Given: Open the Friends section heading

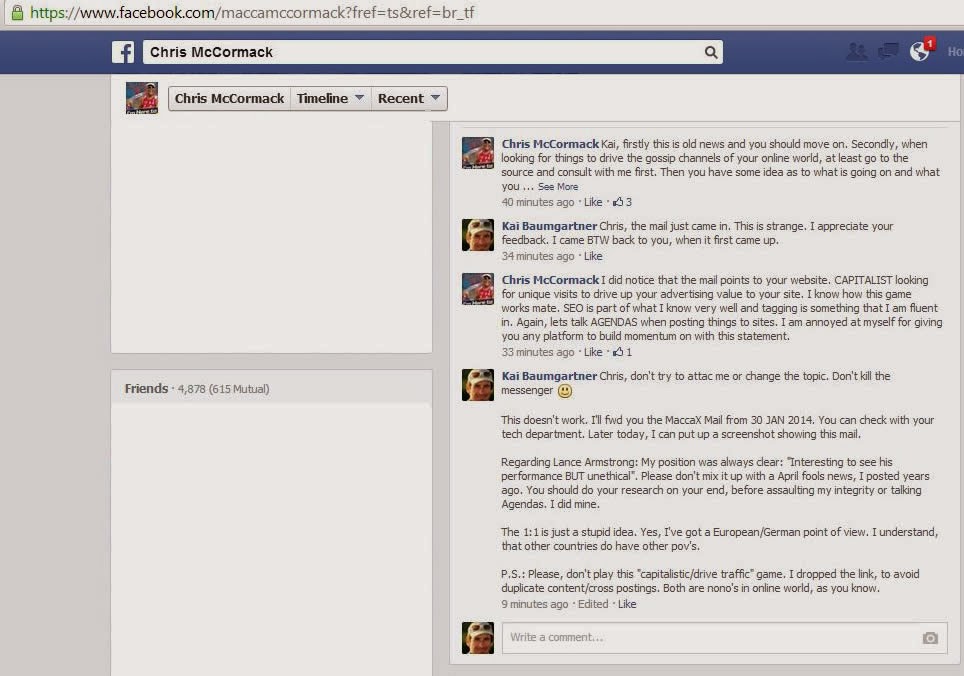Looking at the screenshot, I should click(x=146, y=388).
